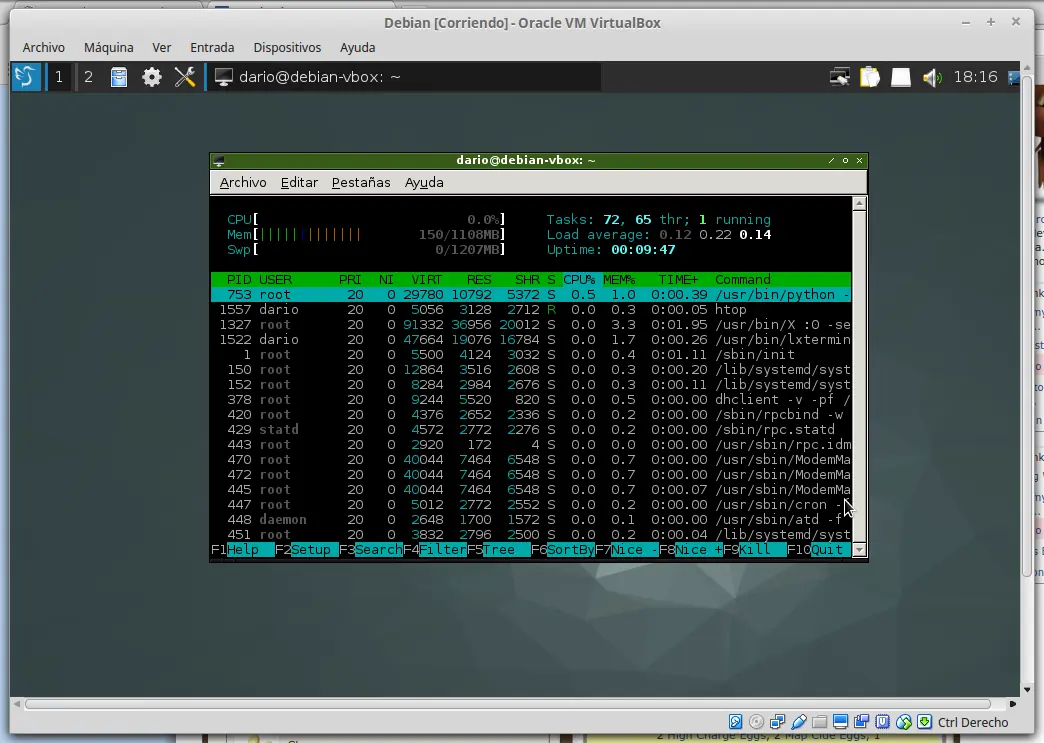Click the display monitor indicator icon
1044x743 pixels.
click(x=840, y=722)
